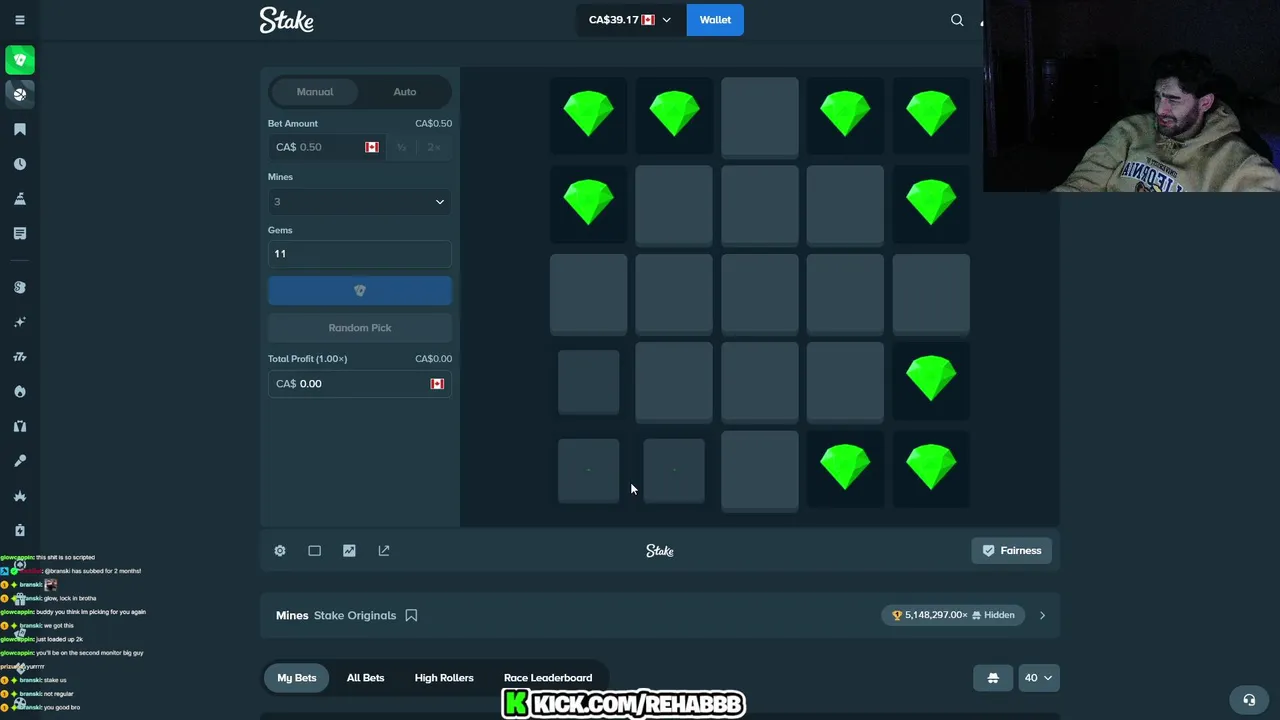
Task: Select the High Rollers tab
Action: (444, 678)
